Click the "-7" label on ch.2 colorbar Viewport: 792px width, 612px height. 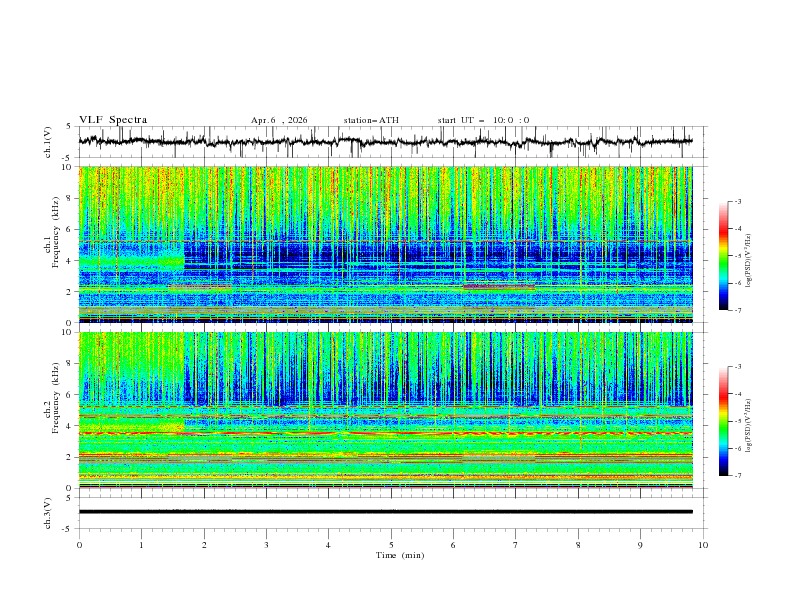click(x=738, y=475)
